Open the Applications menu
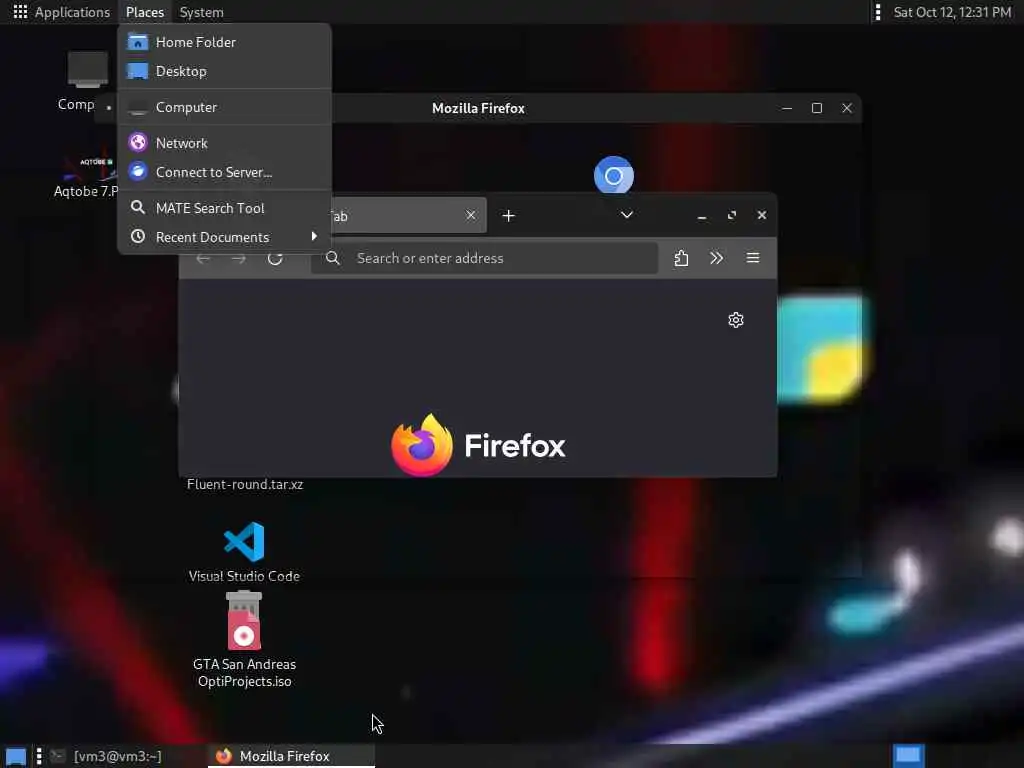Screen dimensions: 1024x768 click(x=61, y=12)
